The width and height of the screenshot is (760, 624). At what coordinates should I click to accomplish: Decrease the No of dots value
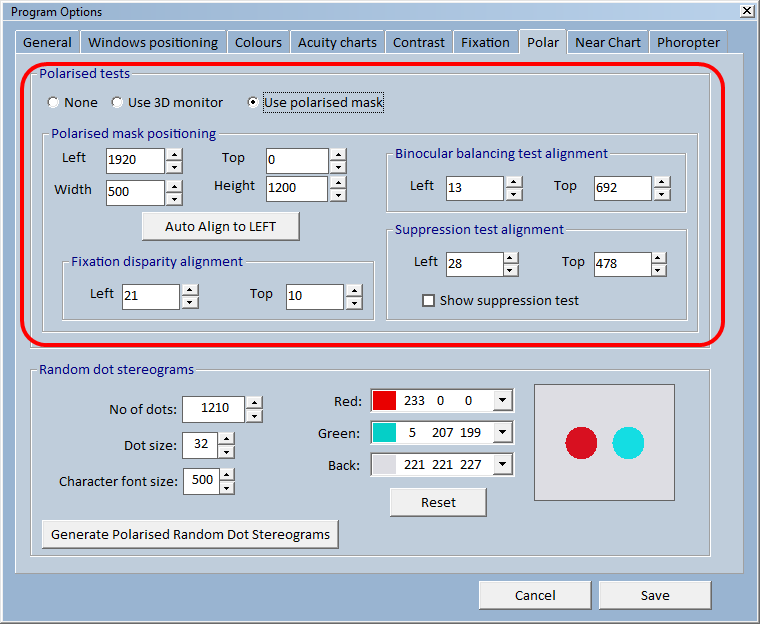pyautogui.click(x=254, y=416)
